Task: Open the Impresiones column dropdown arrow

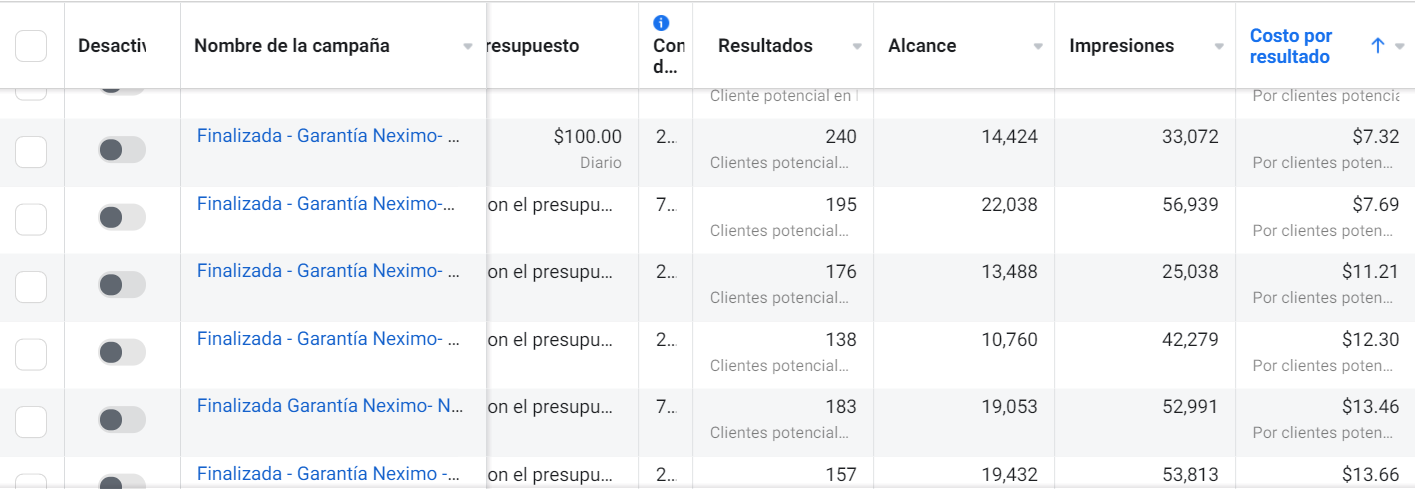Action: (1219, 46)
